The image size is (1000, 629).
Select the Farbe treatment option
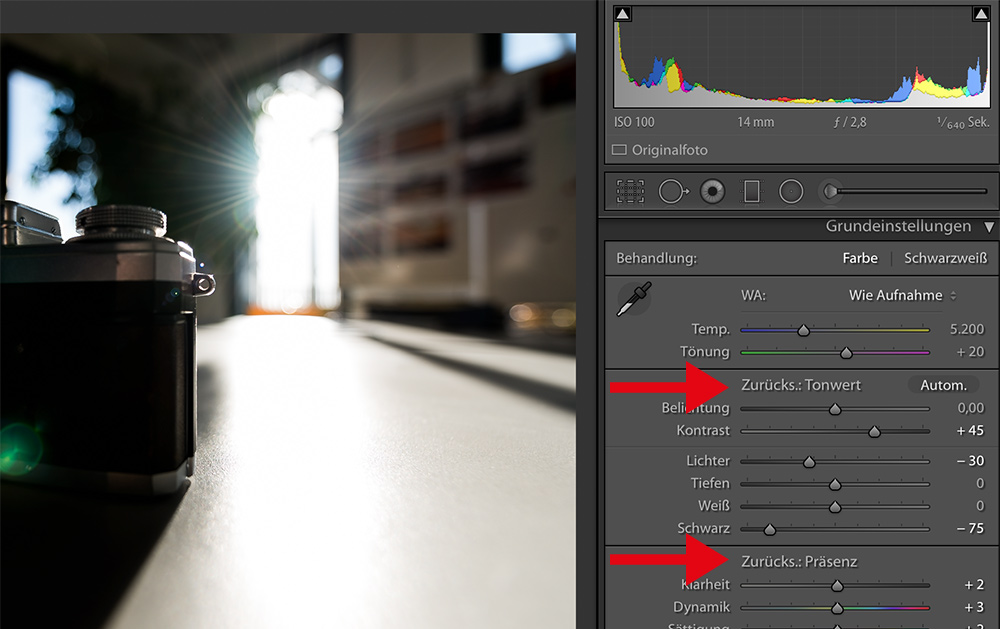860,258
